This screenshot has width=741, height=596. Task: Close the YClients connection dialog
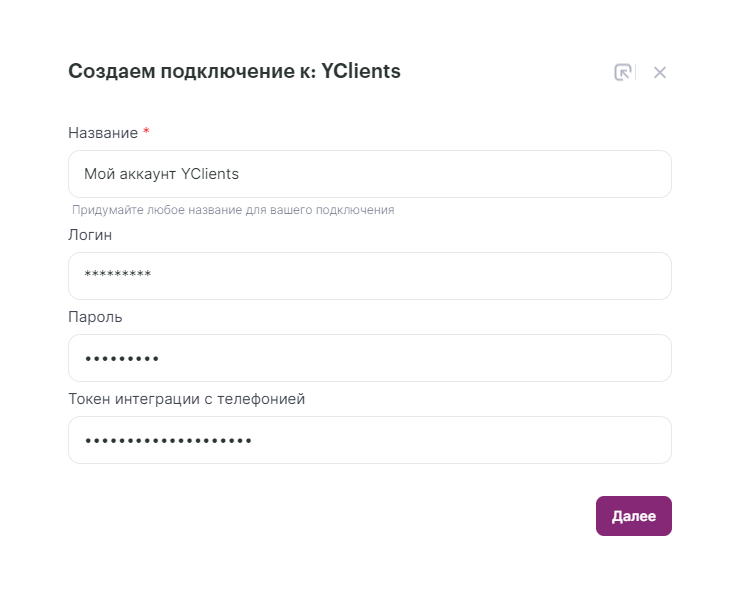coord(660,72)
